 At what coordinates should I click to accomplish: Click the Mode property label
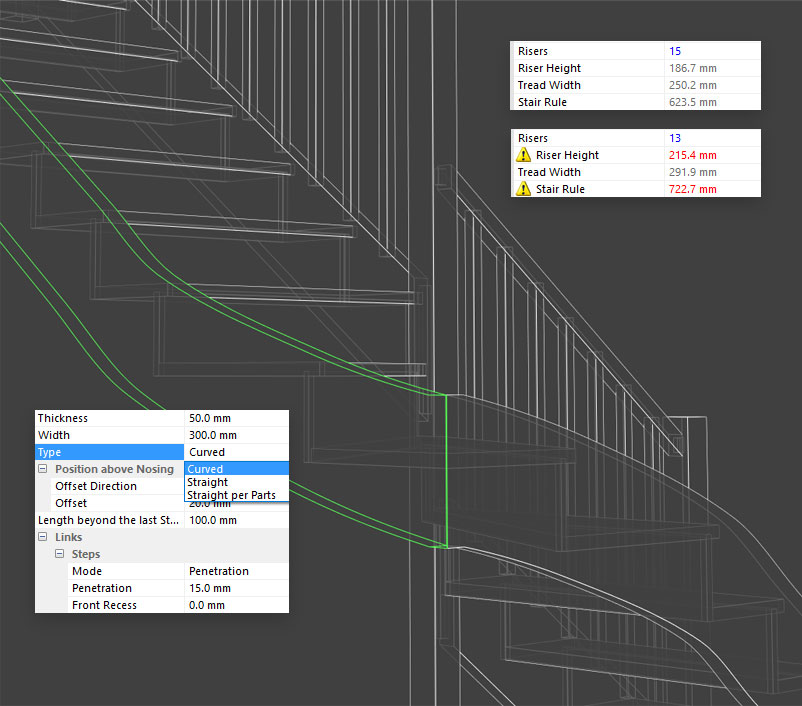(87, 571)
